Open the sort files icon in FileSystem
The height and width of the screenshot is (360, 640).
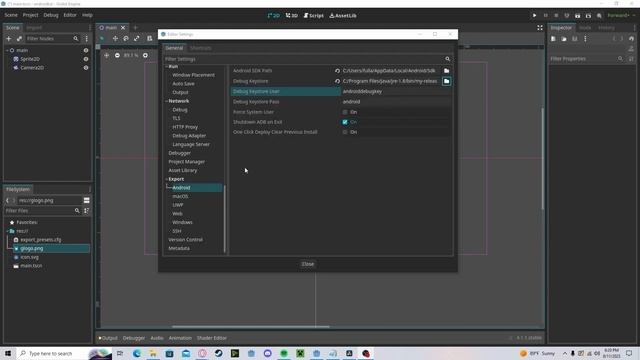(87, 211)
